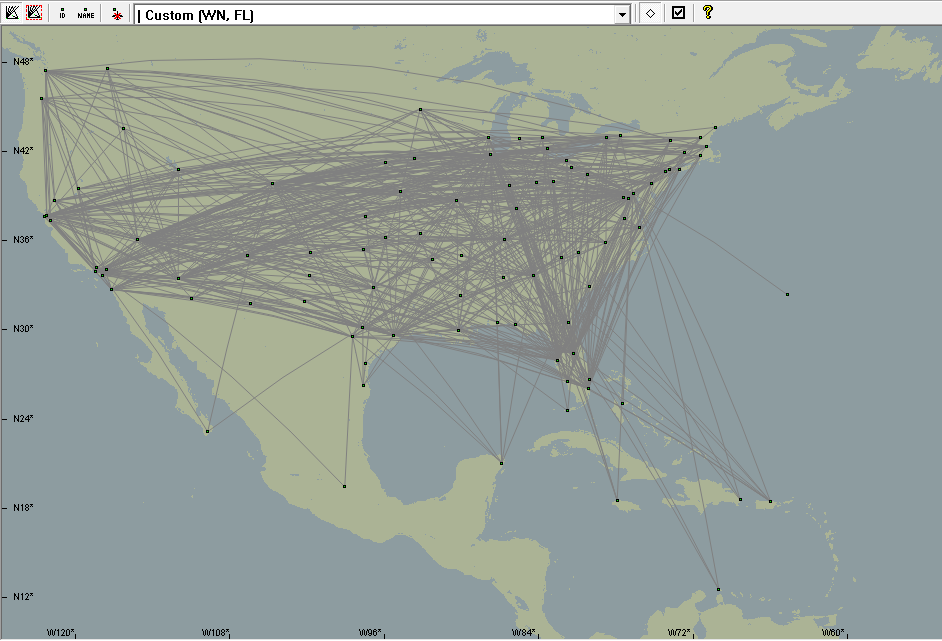942x641 pixels.
Task: Click the W120° longitude label
Action: (x=61, y=633)
